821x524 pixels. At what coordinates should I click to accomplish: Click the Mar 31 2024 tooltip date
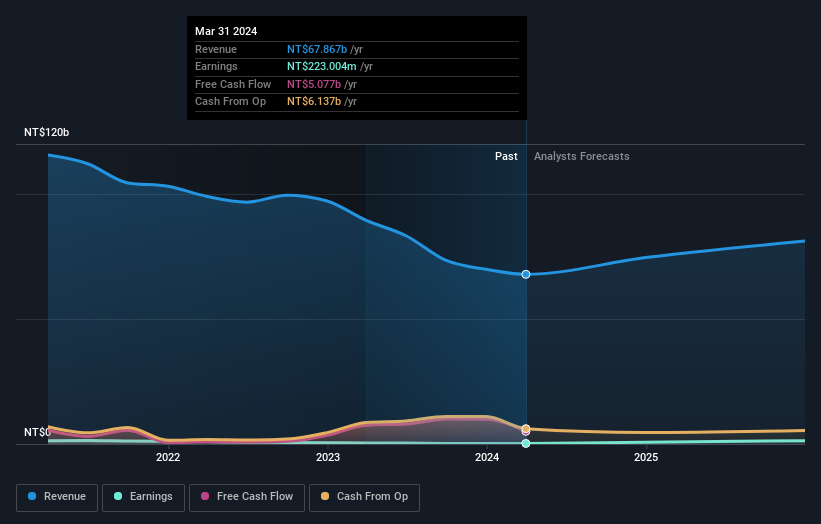(x=226, y=31)
